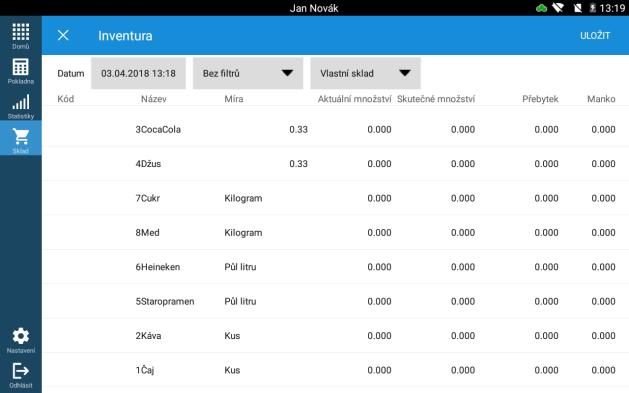Expand the Vlastní sklad dropdown
Screen dimensions: 629x393
point(365,73)
